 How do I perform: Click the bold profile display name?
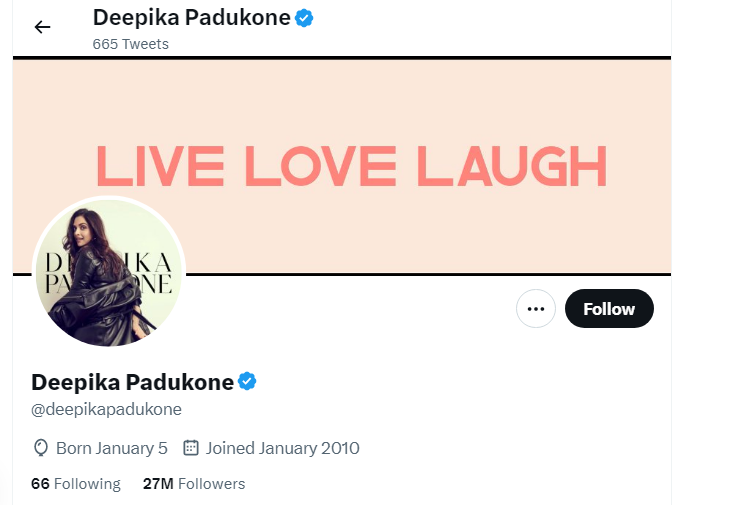[132, 382]
